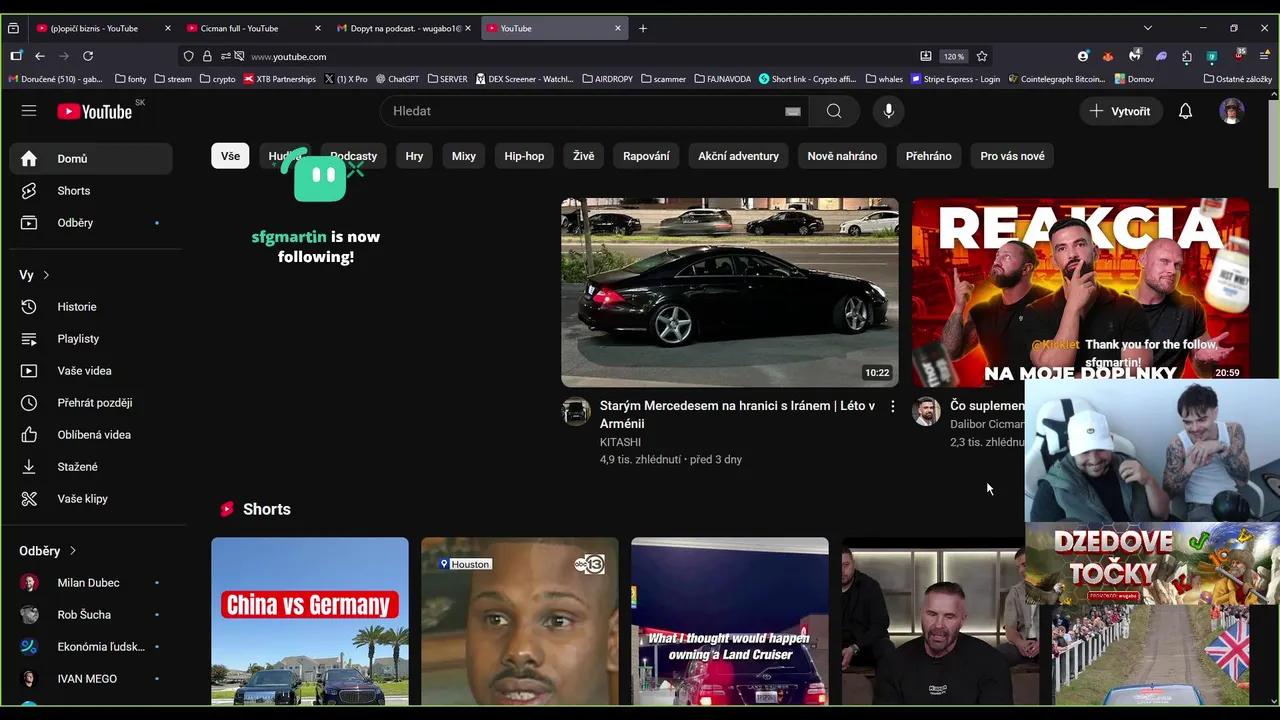This screenshot has height=720, width=1280.
Task: Open Stažené downloads in sidebar
Action: click(91, 466)
